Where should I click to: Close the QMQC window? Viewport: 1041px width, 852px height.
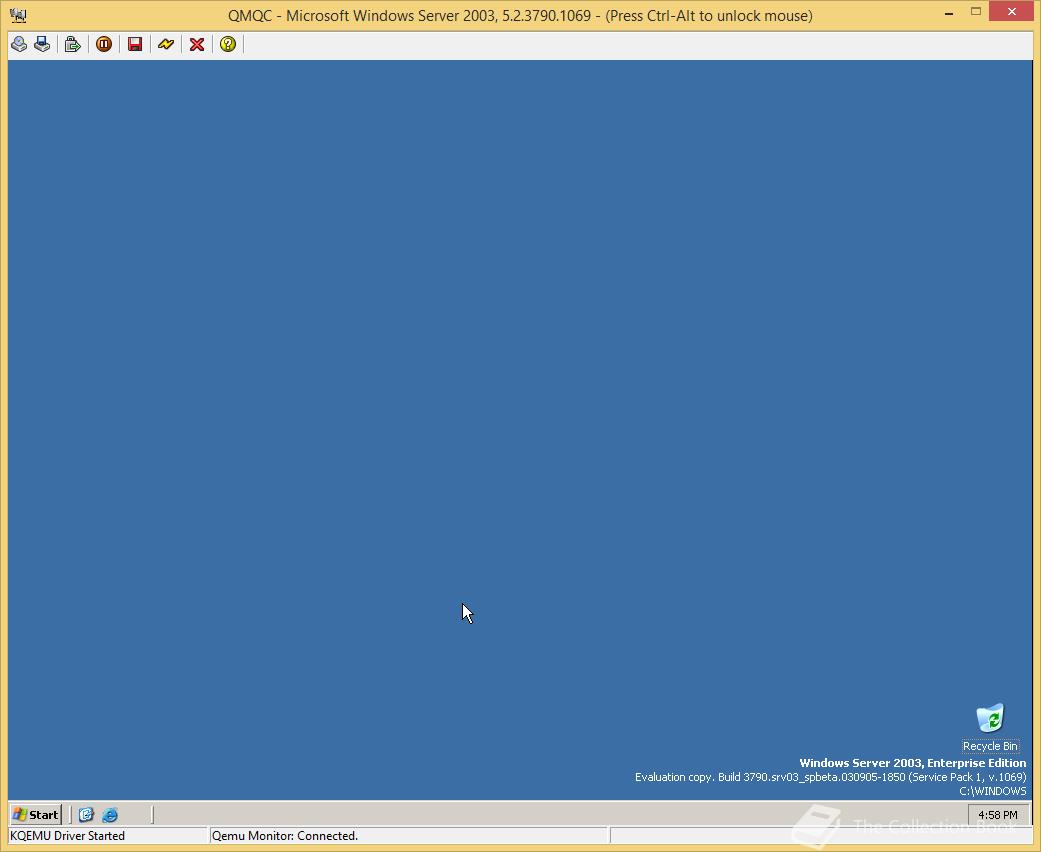pos(1011,12)
